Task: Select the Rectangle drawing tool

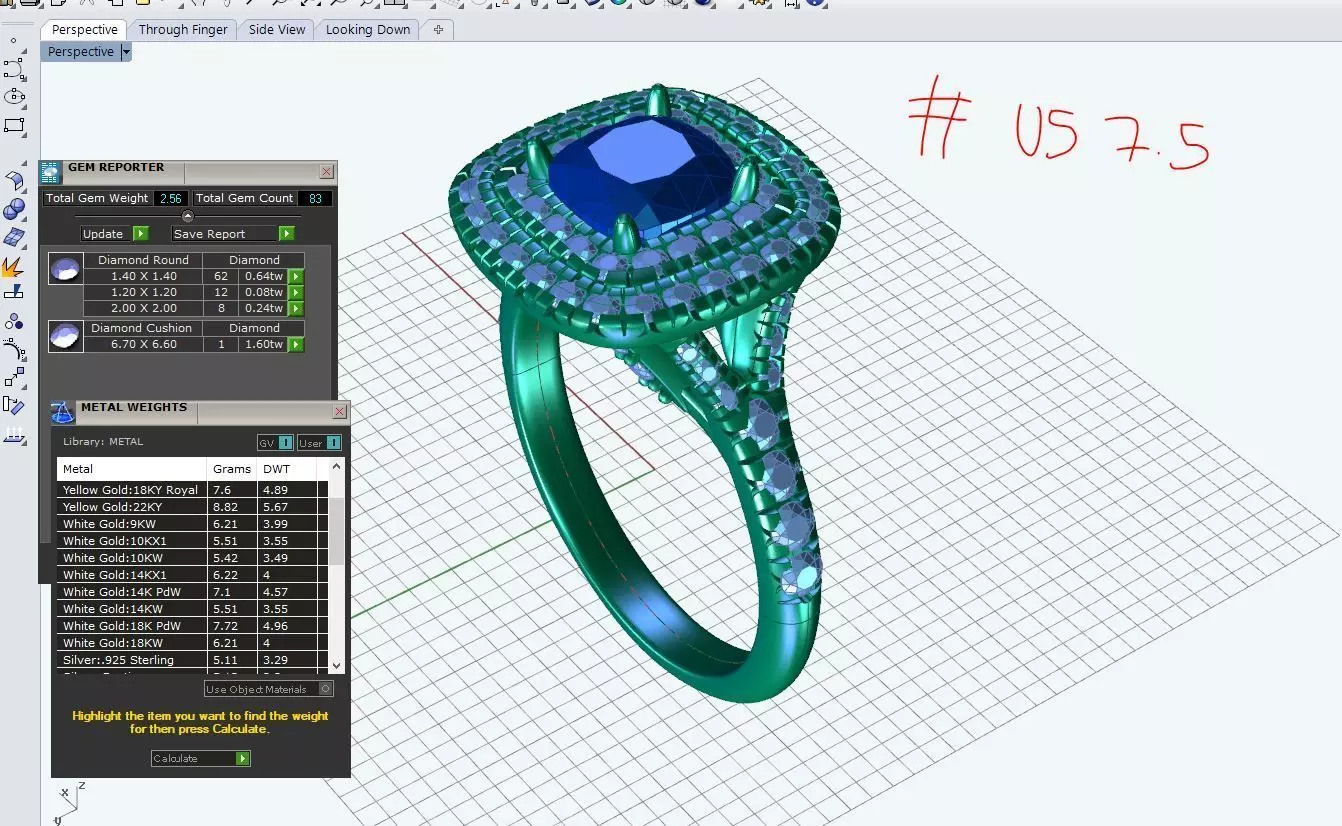Action: [14, 126]
